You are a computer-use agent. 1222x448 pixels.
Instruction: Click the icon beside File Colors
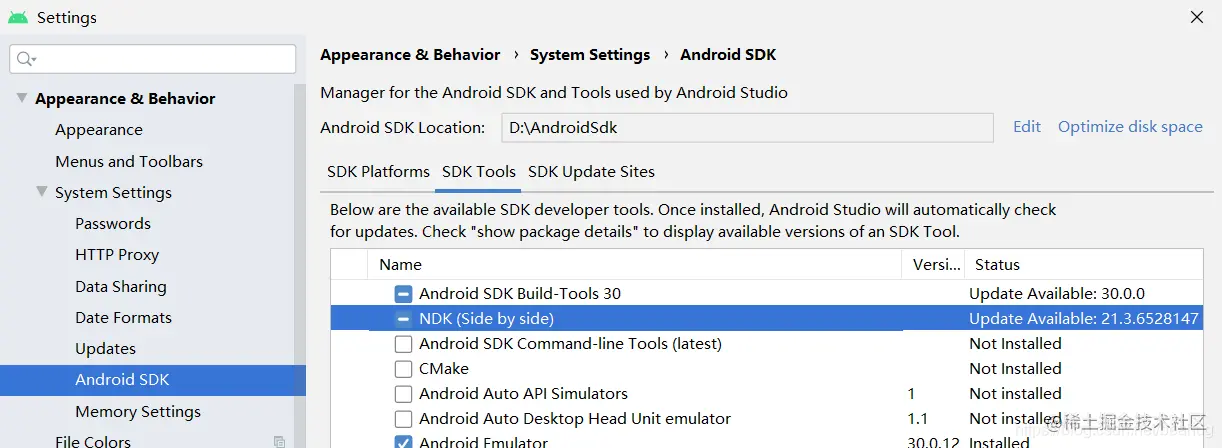tap(279, 441)
